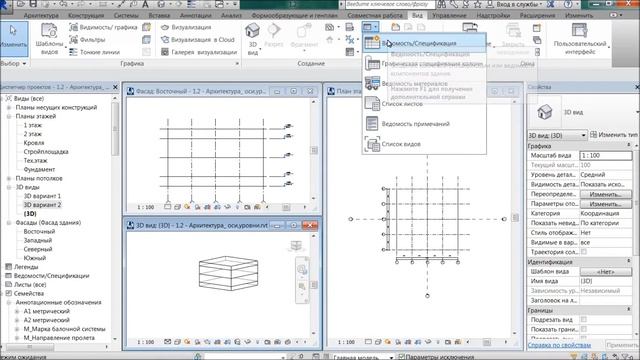Image resolution: width=640 pixels, height=360 pixels.
Task: Toggle Тонкие линии thin lines
Action: (95, 52)
